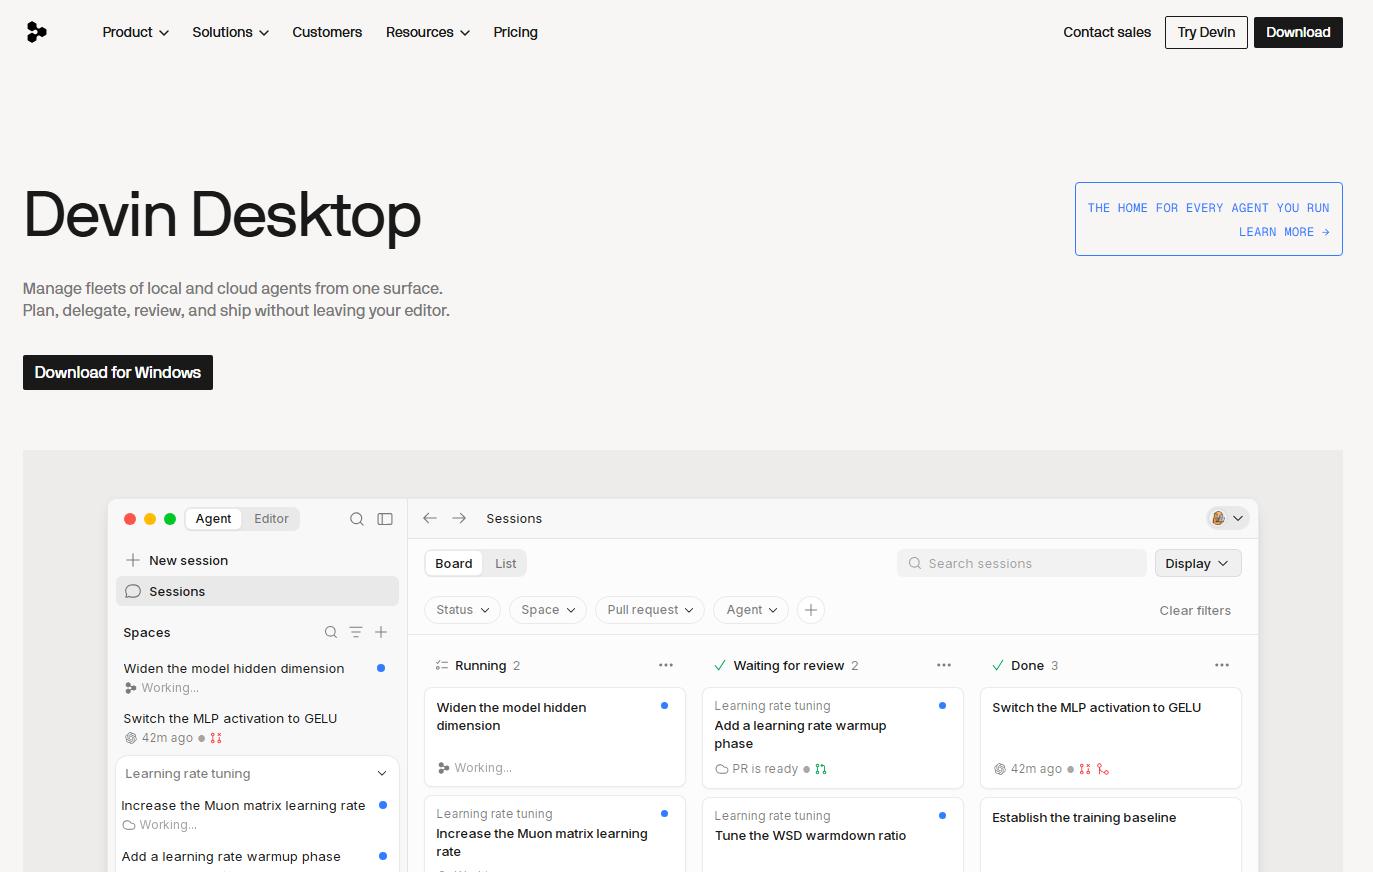Open the Agent filter dropdown
This screenshot has width=1373, height=872.
pos(751,610)
